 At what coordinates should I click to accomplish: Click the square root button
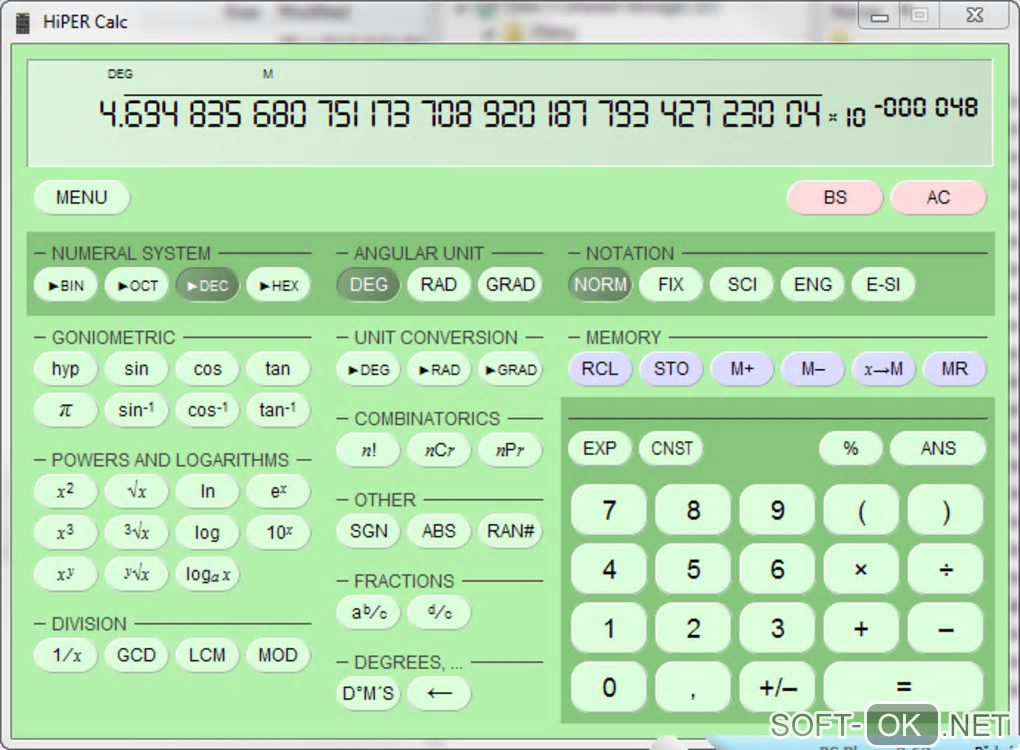pyautogui.click(x=137, y=491)
